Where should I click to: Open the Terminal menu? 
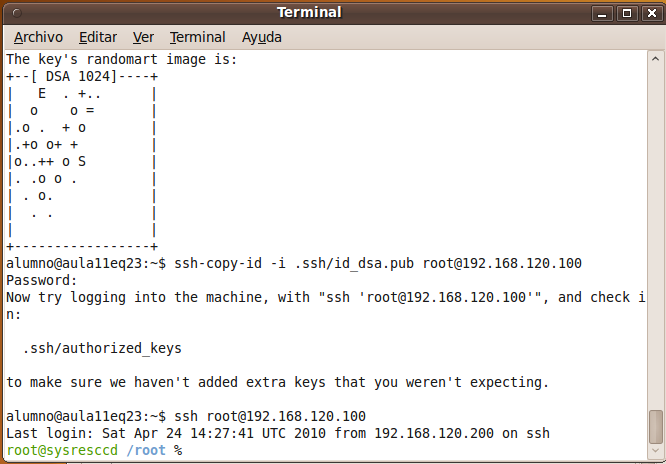tap(198, 37)
